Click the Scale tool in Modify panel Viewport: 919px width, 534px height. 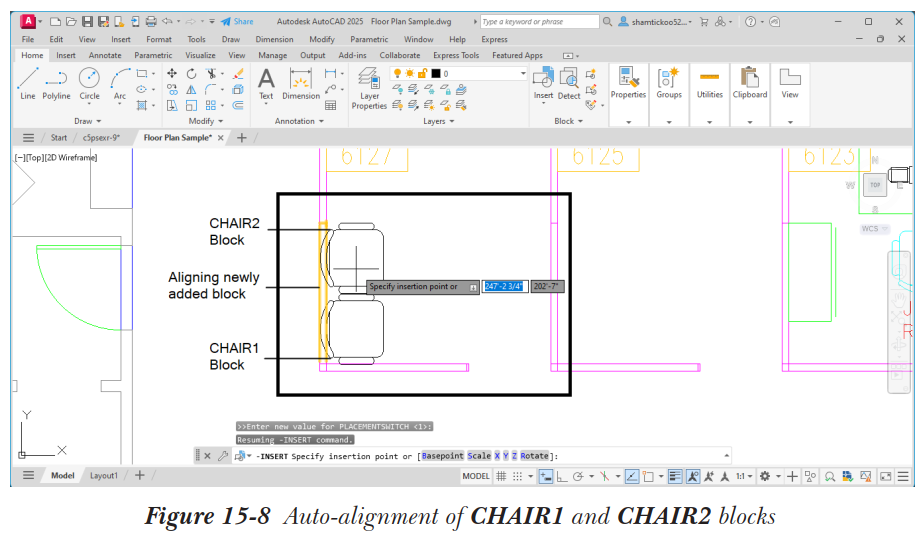point(191,106)
